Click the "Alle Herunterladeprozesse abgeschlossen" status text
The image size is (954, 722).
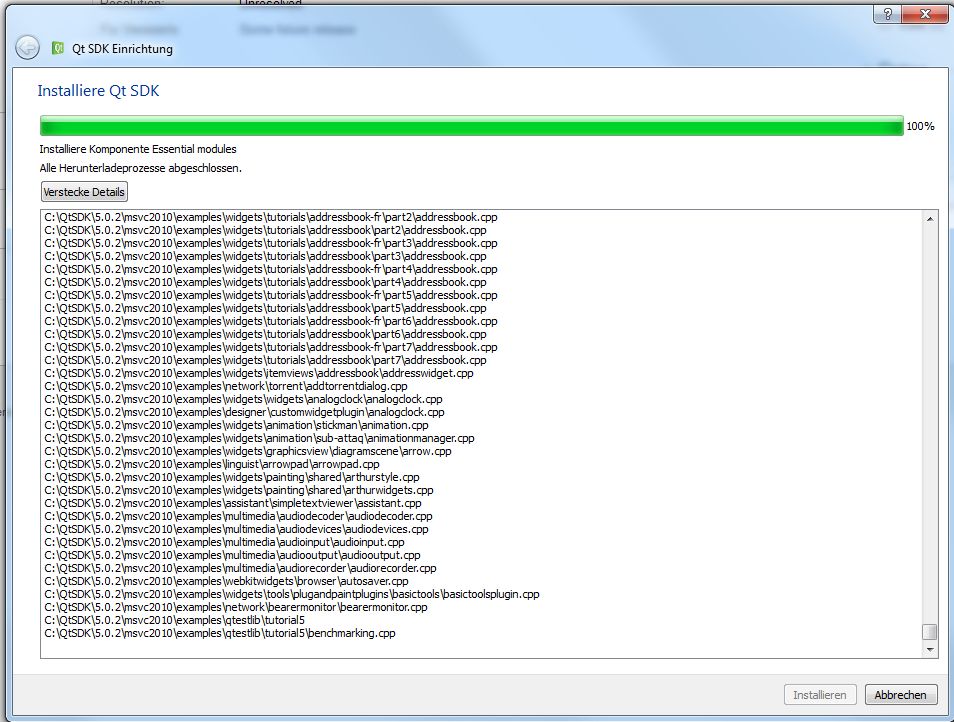140,168
